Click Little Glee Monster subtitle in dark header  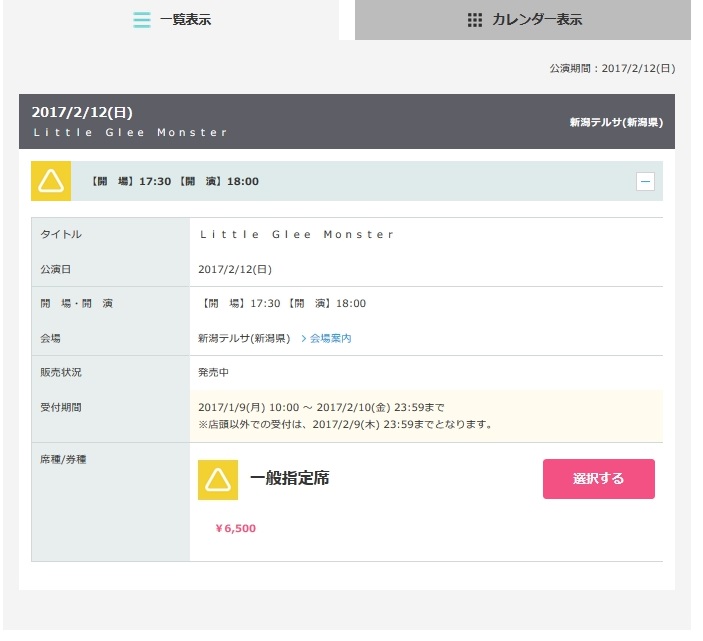(x=130, y=133)
